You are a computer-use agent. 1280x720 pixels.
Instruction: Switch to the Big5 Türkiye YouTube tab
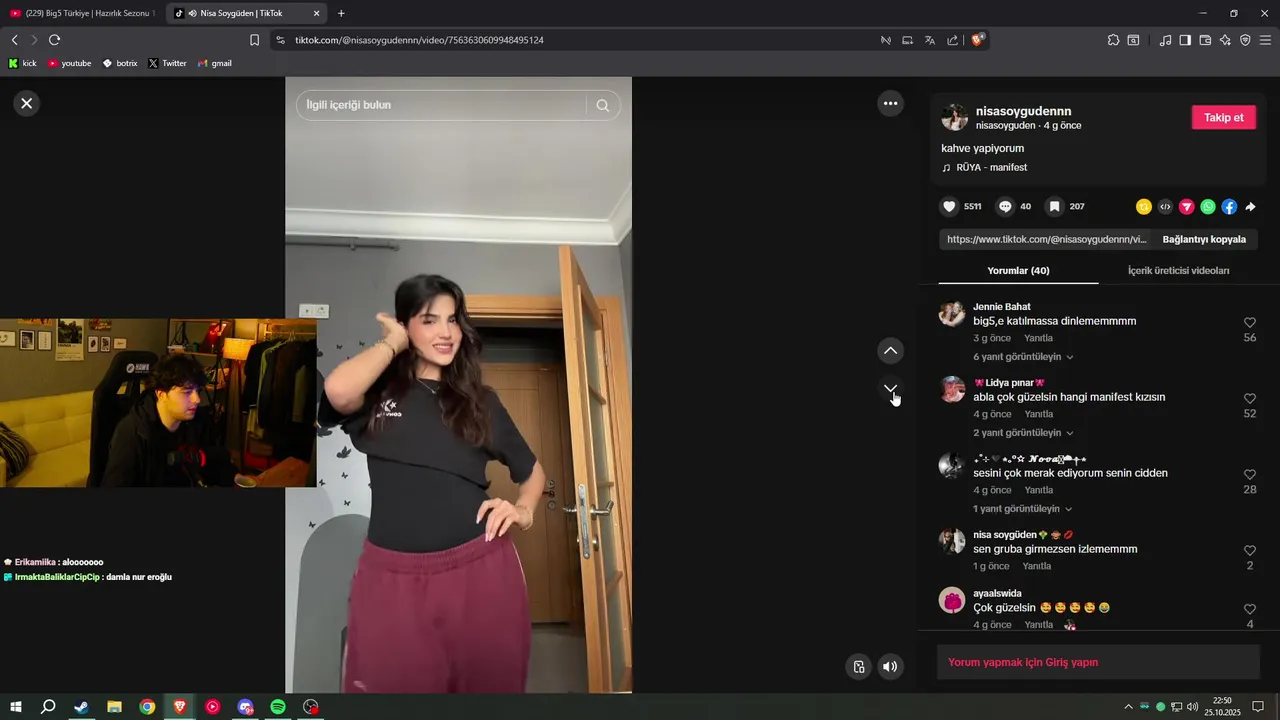coord(82,13)
